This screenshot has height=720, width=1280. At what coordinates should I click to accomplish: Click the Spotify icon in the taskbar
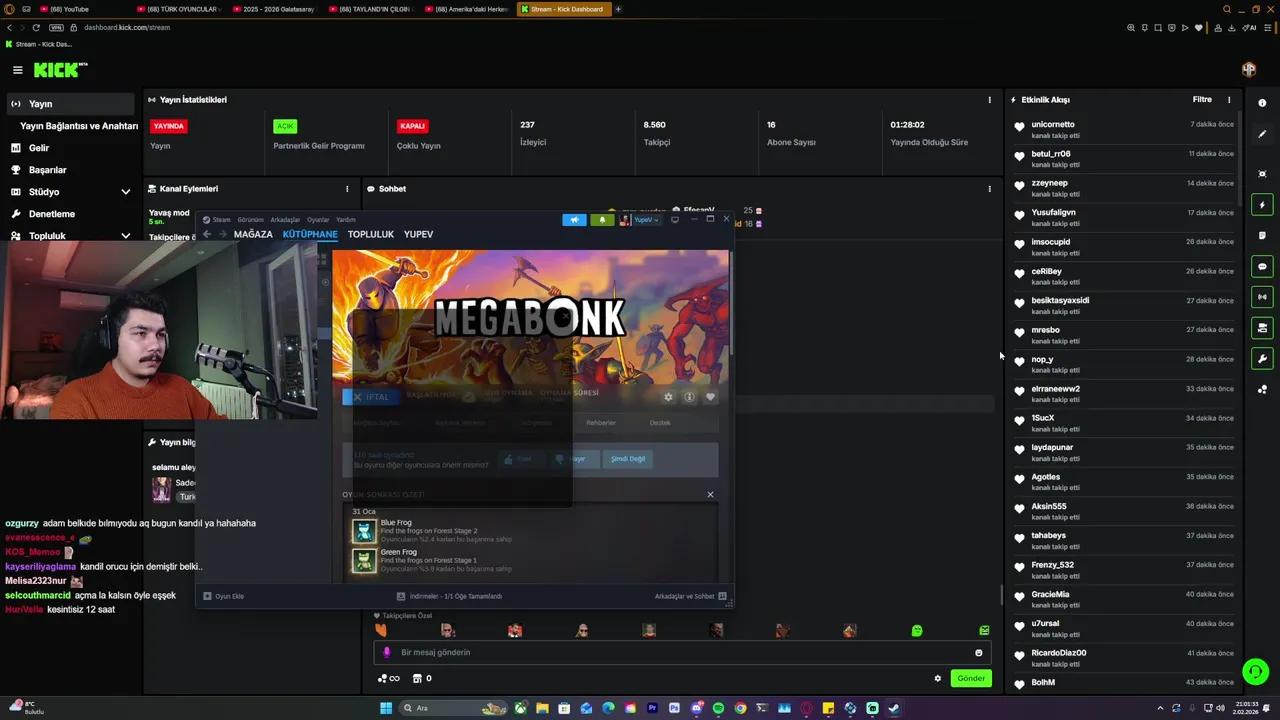[x=718, y=708]
